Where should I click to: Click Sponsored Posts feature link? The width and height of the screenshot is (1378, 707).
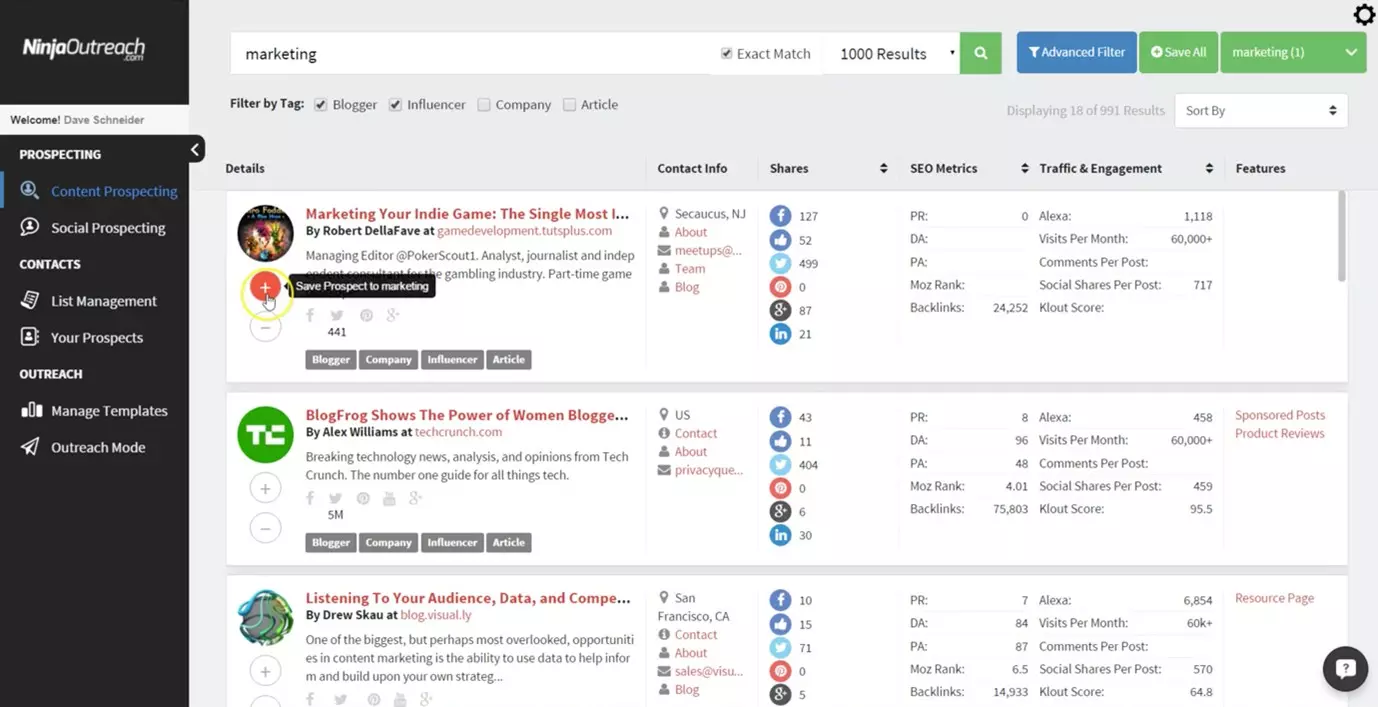click(x=1279, y=415)
